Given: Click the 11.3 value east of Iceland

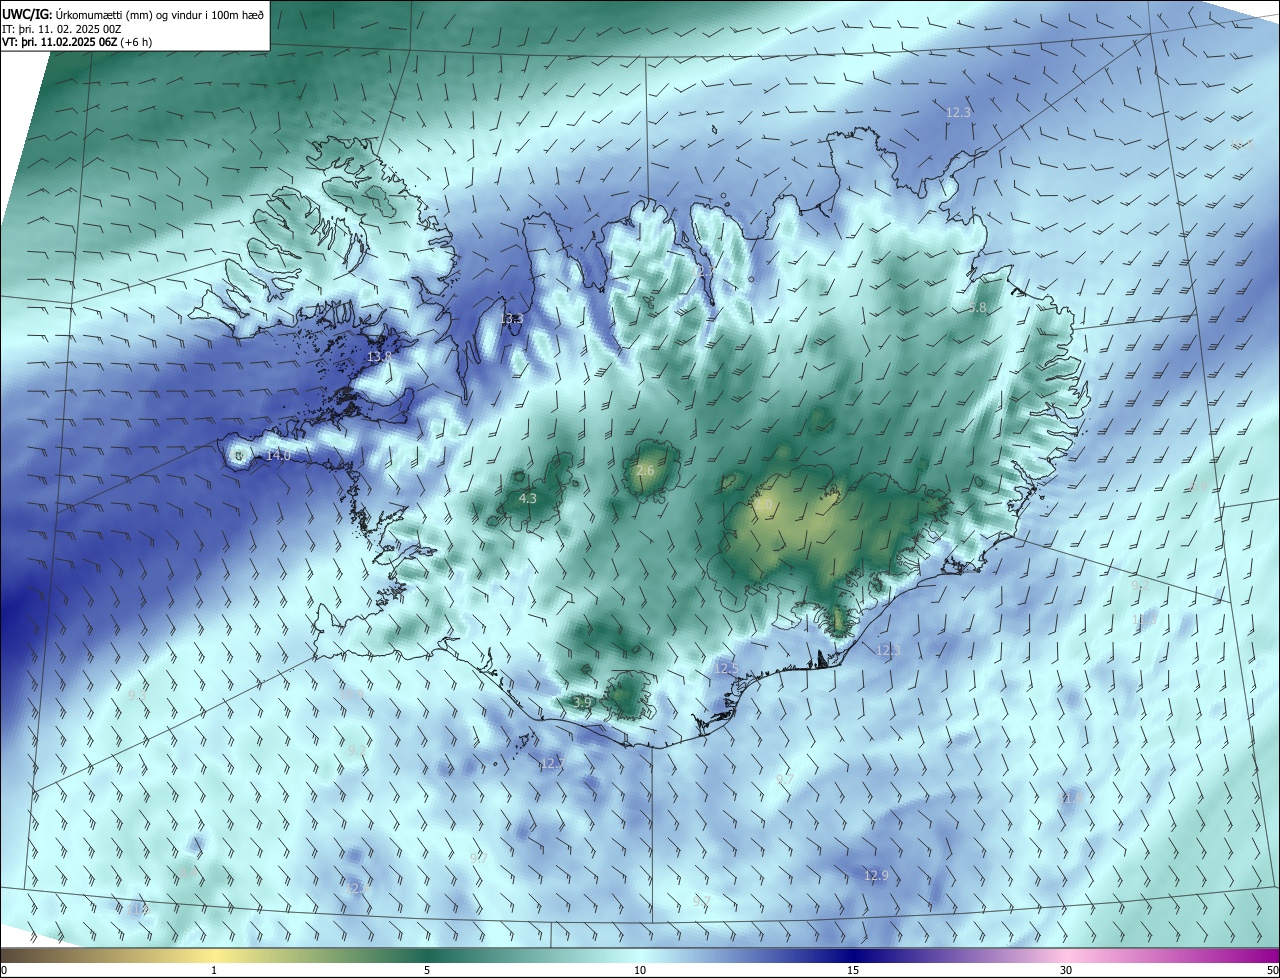Looking at the screenshot, I should pos(1145,620).
